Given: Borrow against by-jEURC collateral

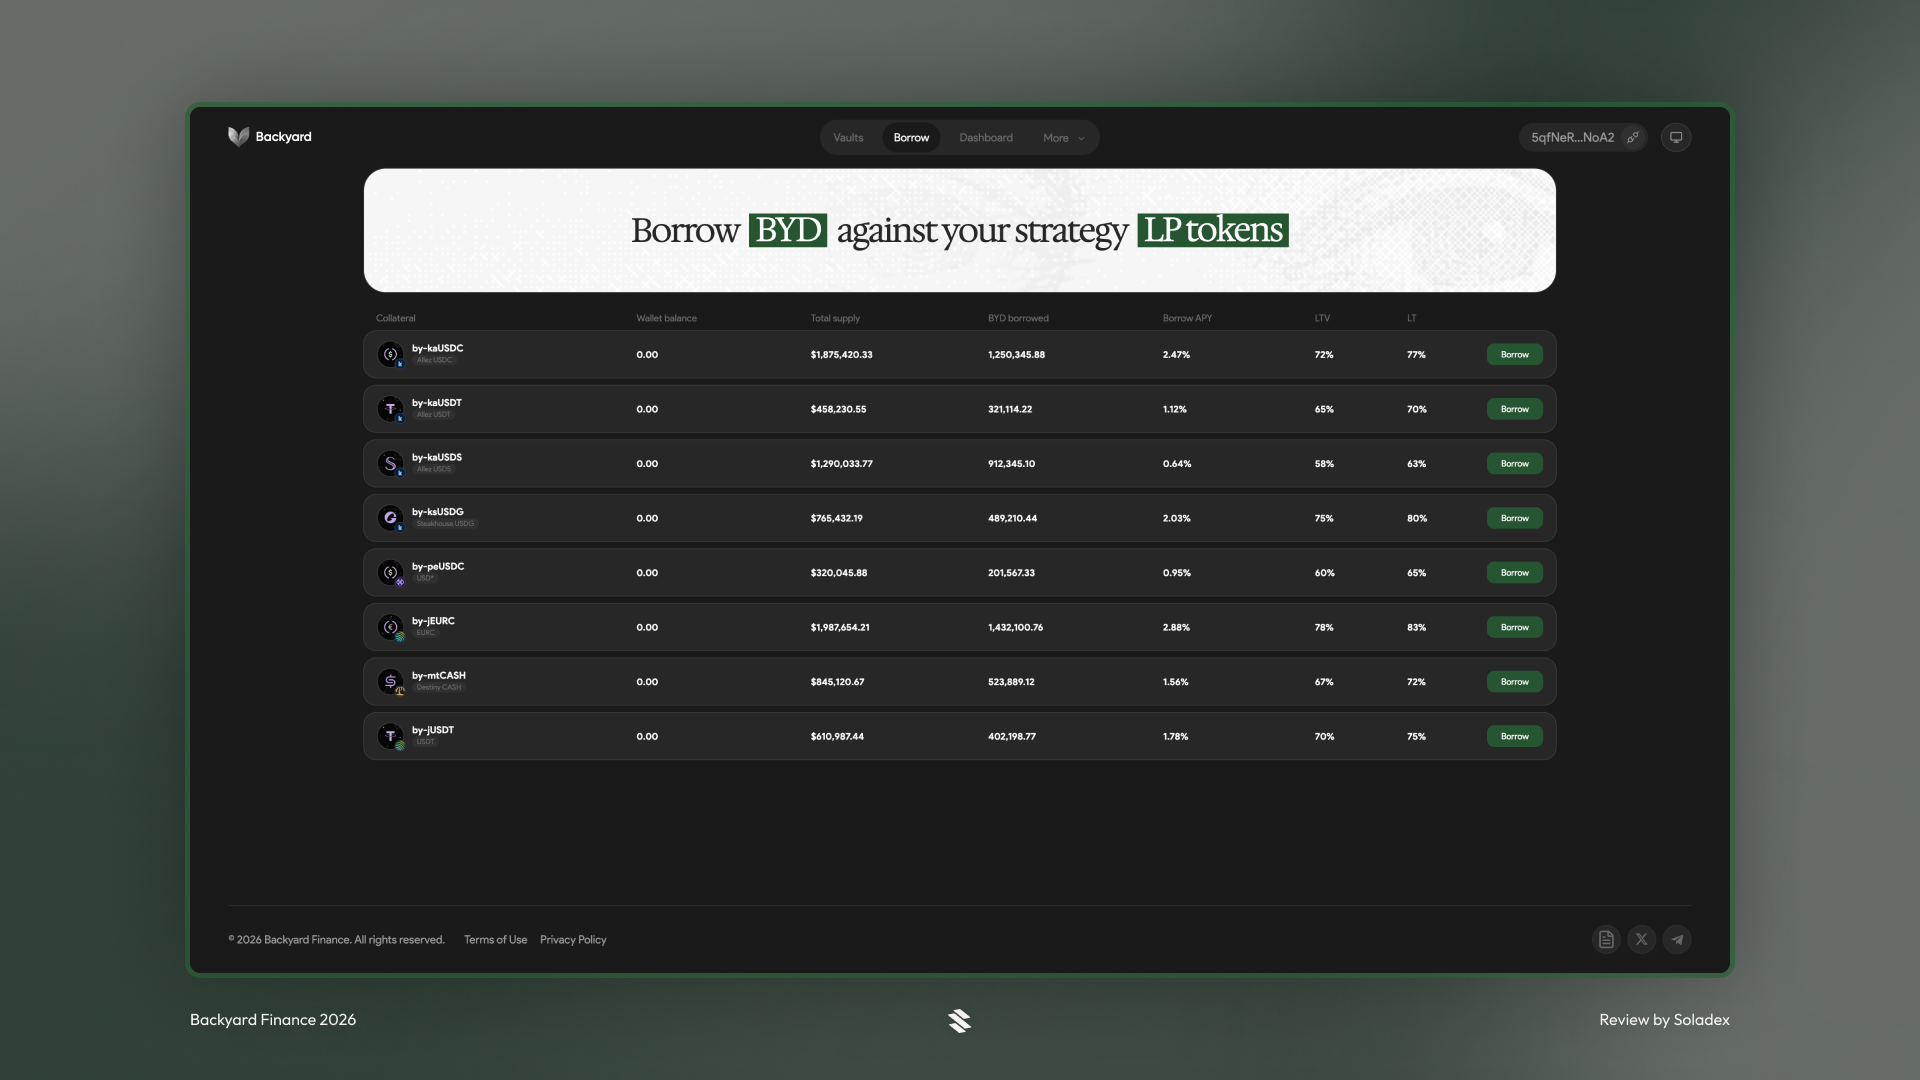Looking at the screenshot, I should pyautogui.click(x=1514, y=627).
